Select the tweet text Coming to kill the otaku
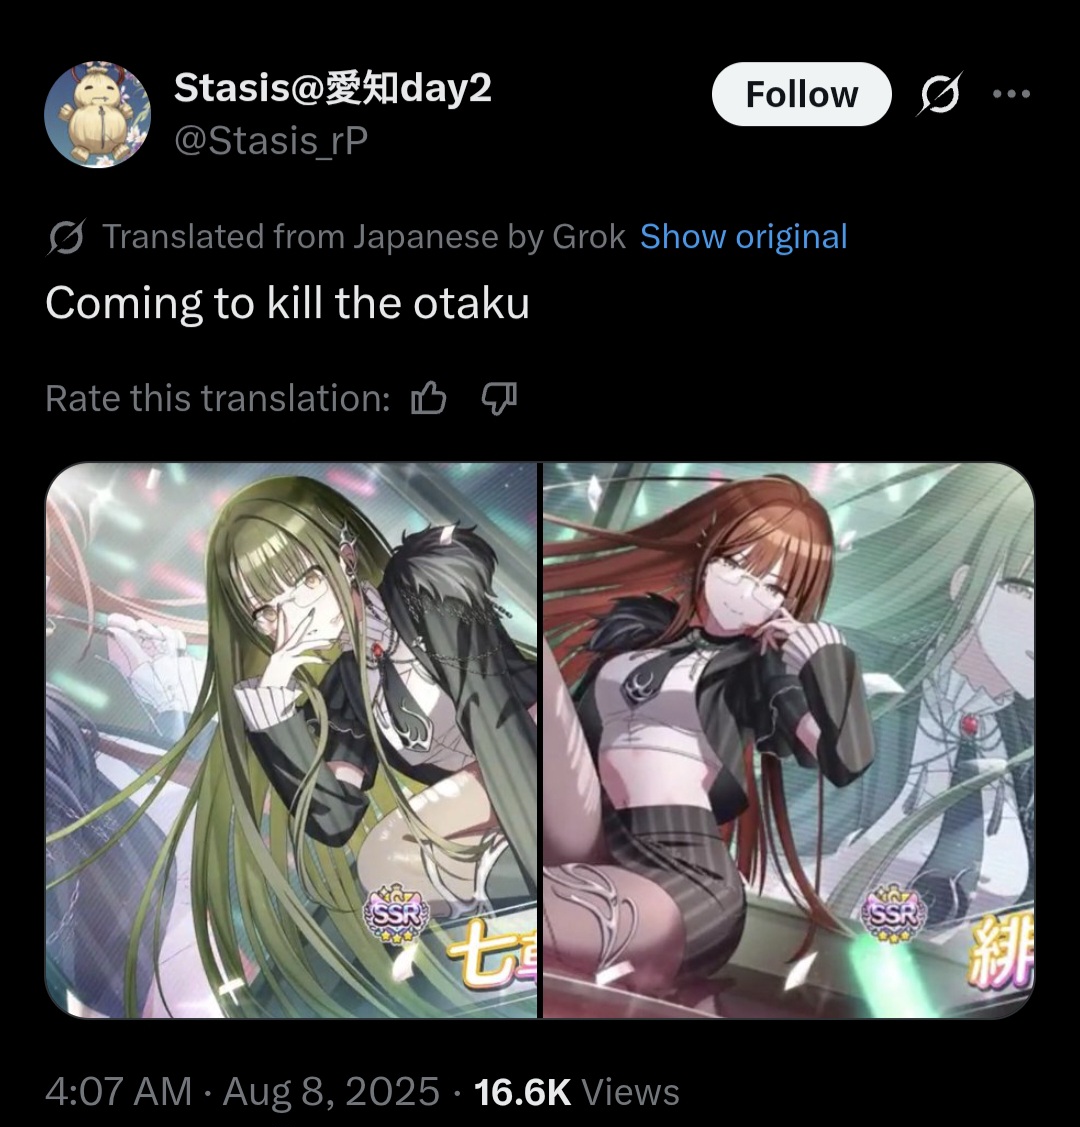The image size is (1080, 1127). click(287, 303)
